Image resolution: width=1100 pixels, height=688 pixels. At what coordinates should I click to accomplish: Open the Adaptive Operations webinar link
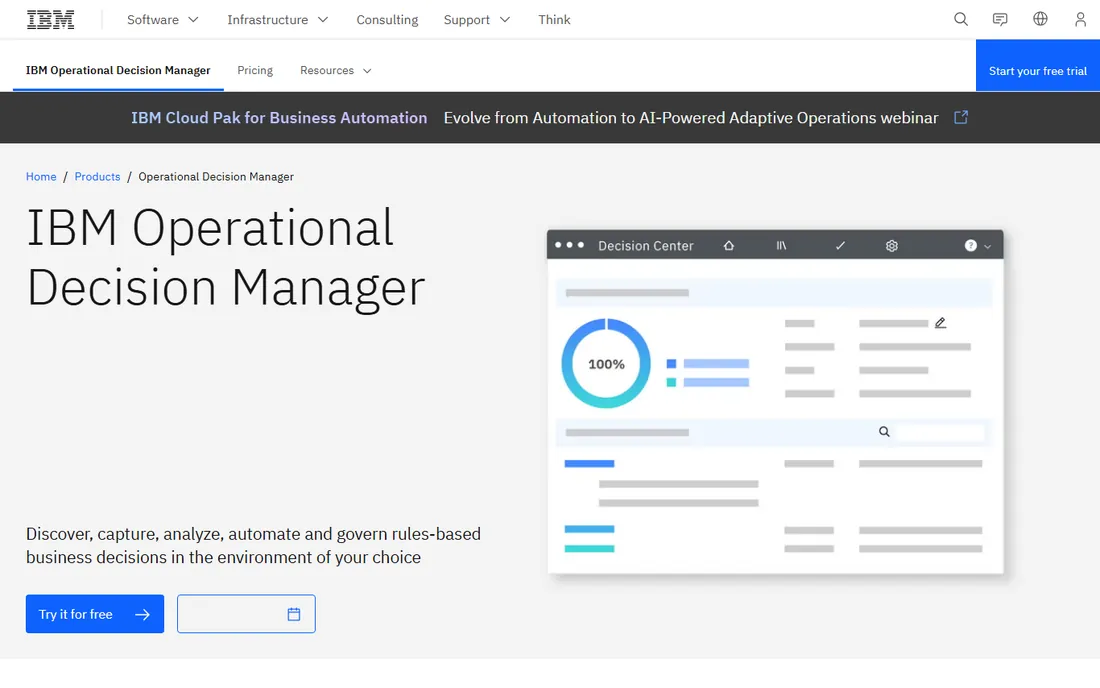coord(691,118)
